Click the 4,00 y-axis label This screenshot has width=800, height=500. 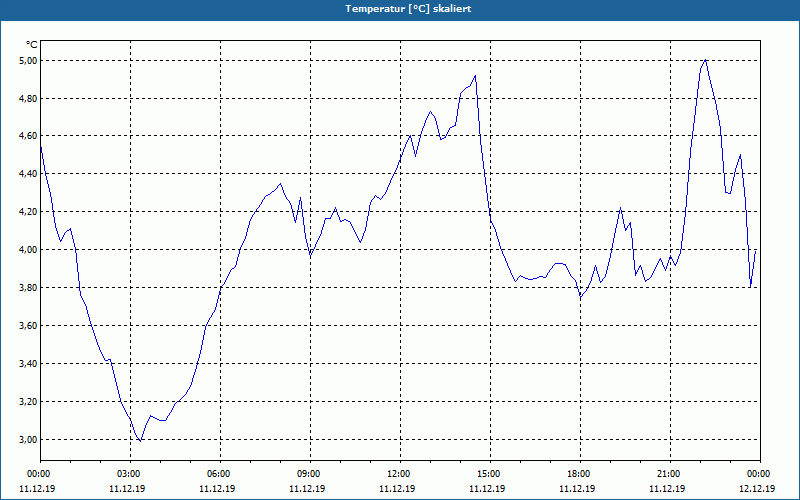pyautogui.click(x=29, y=249)
